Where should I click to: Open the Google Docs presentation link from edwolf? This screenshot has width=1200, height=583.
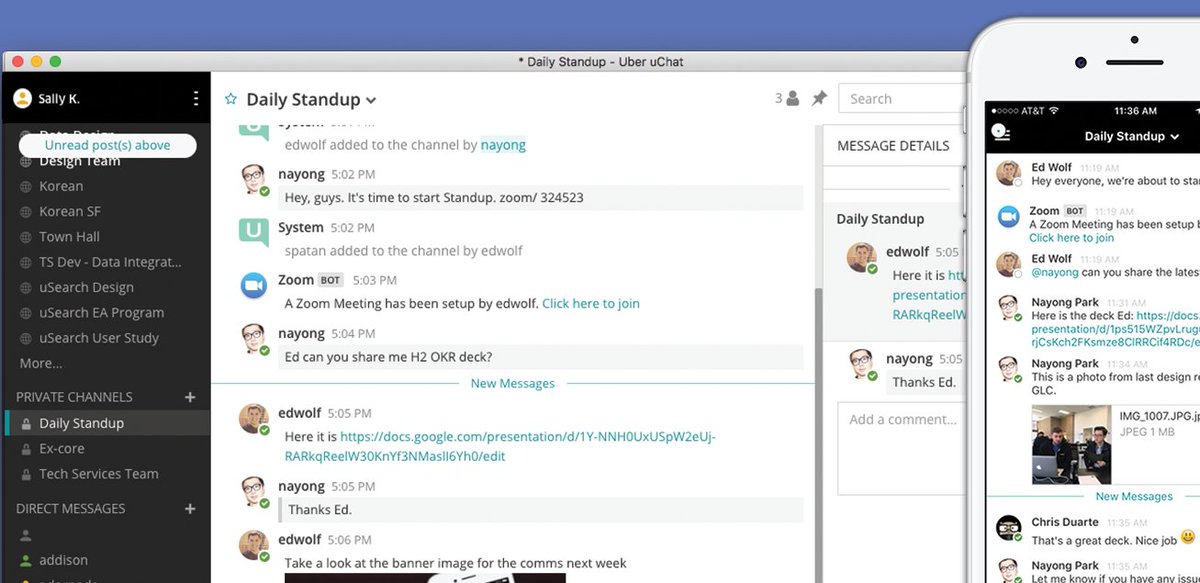tap(528, 446)
